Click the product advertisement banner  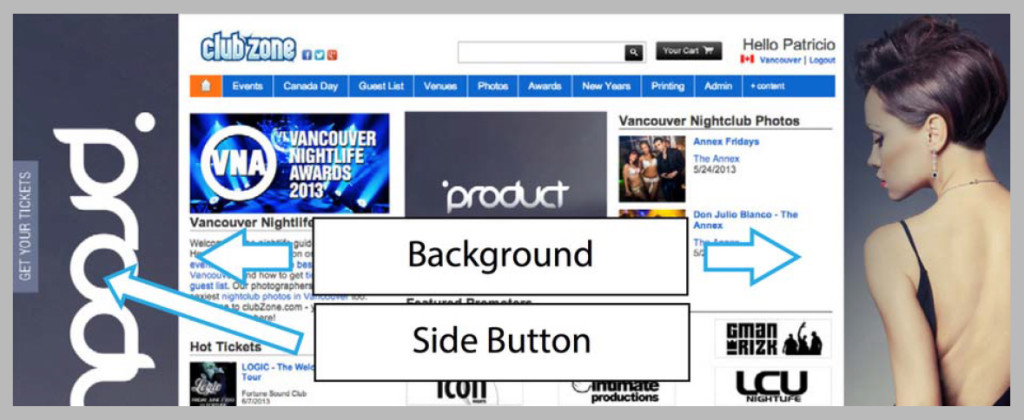(505, 165)
